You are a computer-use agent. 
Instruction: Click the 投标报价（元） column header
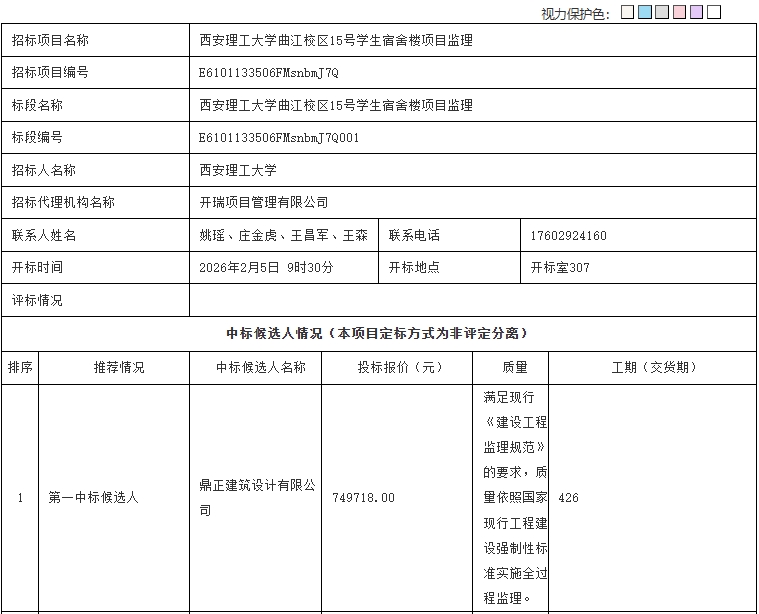[x=400, y=367]
